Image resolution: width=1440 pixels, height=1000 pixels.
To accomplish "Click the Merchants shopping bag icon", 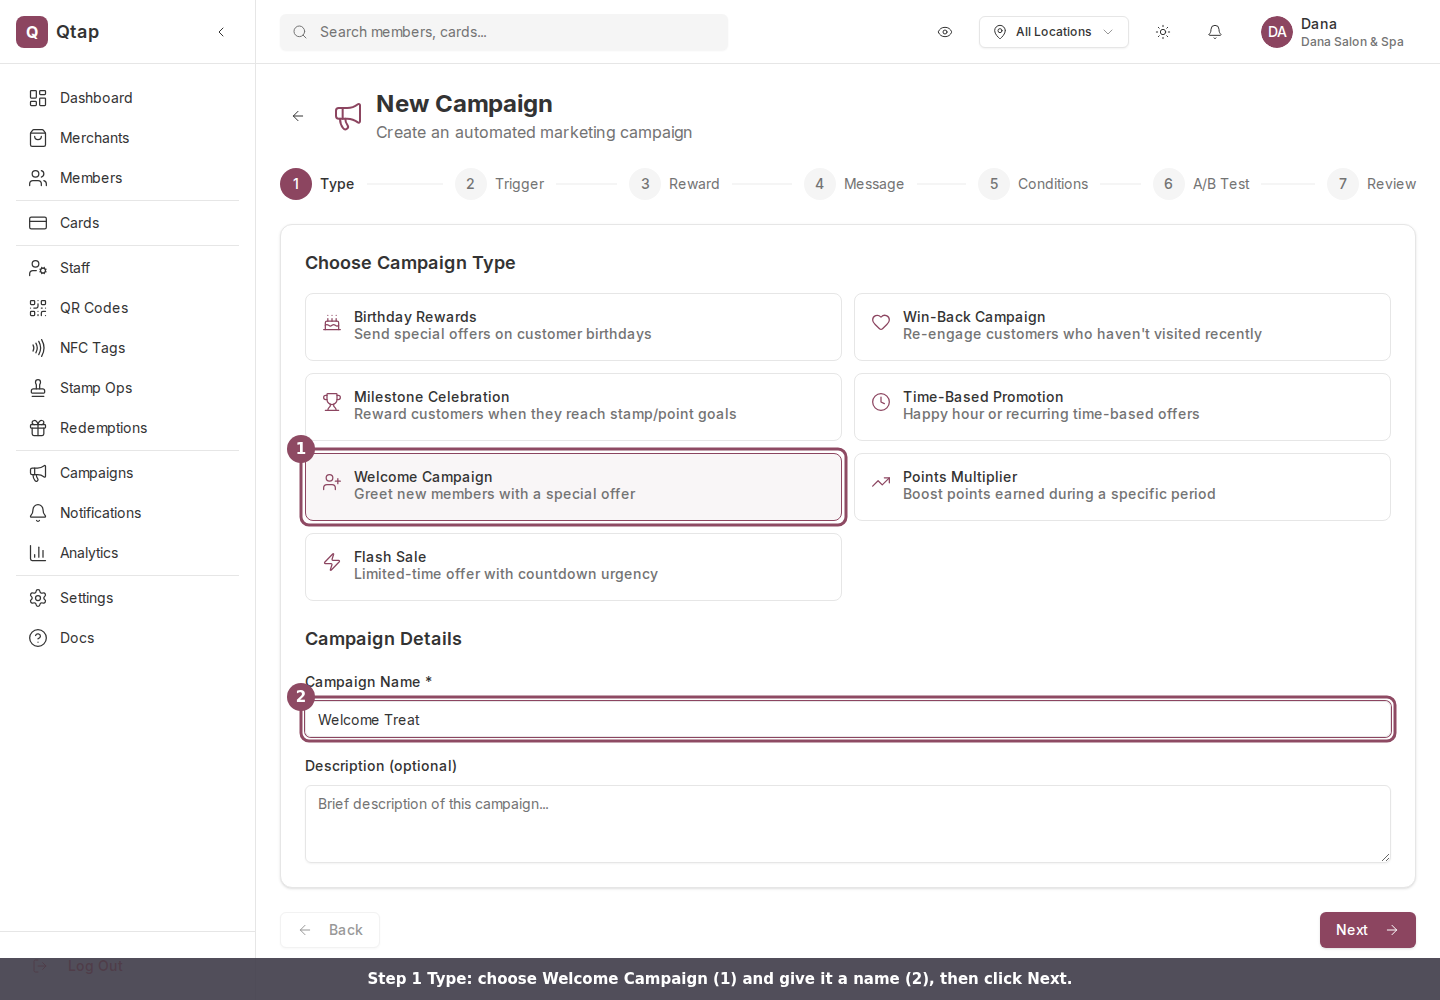I will pos(38,138).
